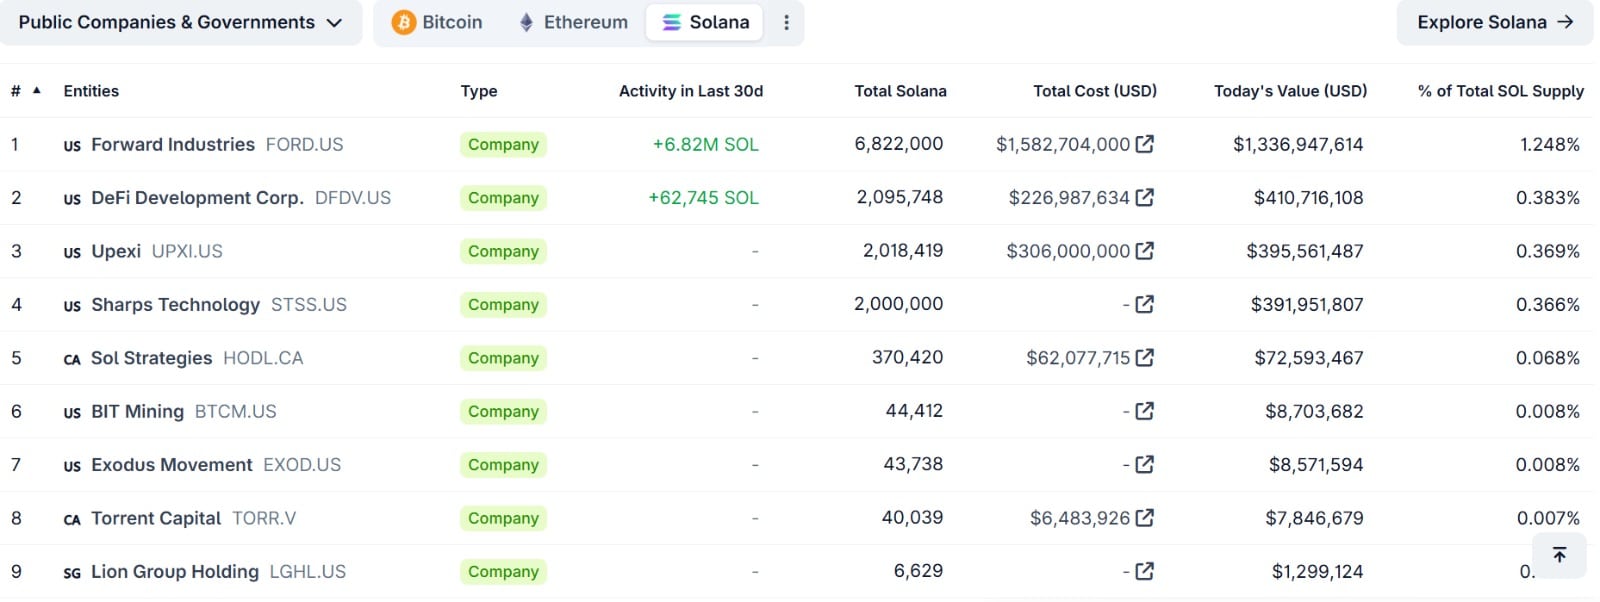Click the Bitcoin logo icon
The image size is (1600, 602).
pyautogui.click(x=404, y=22)
